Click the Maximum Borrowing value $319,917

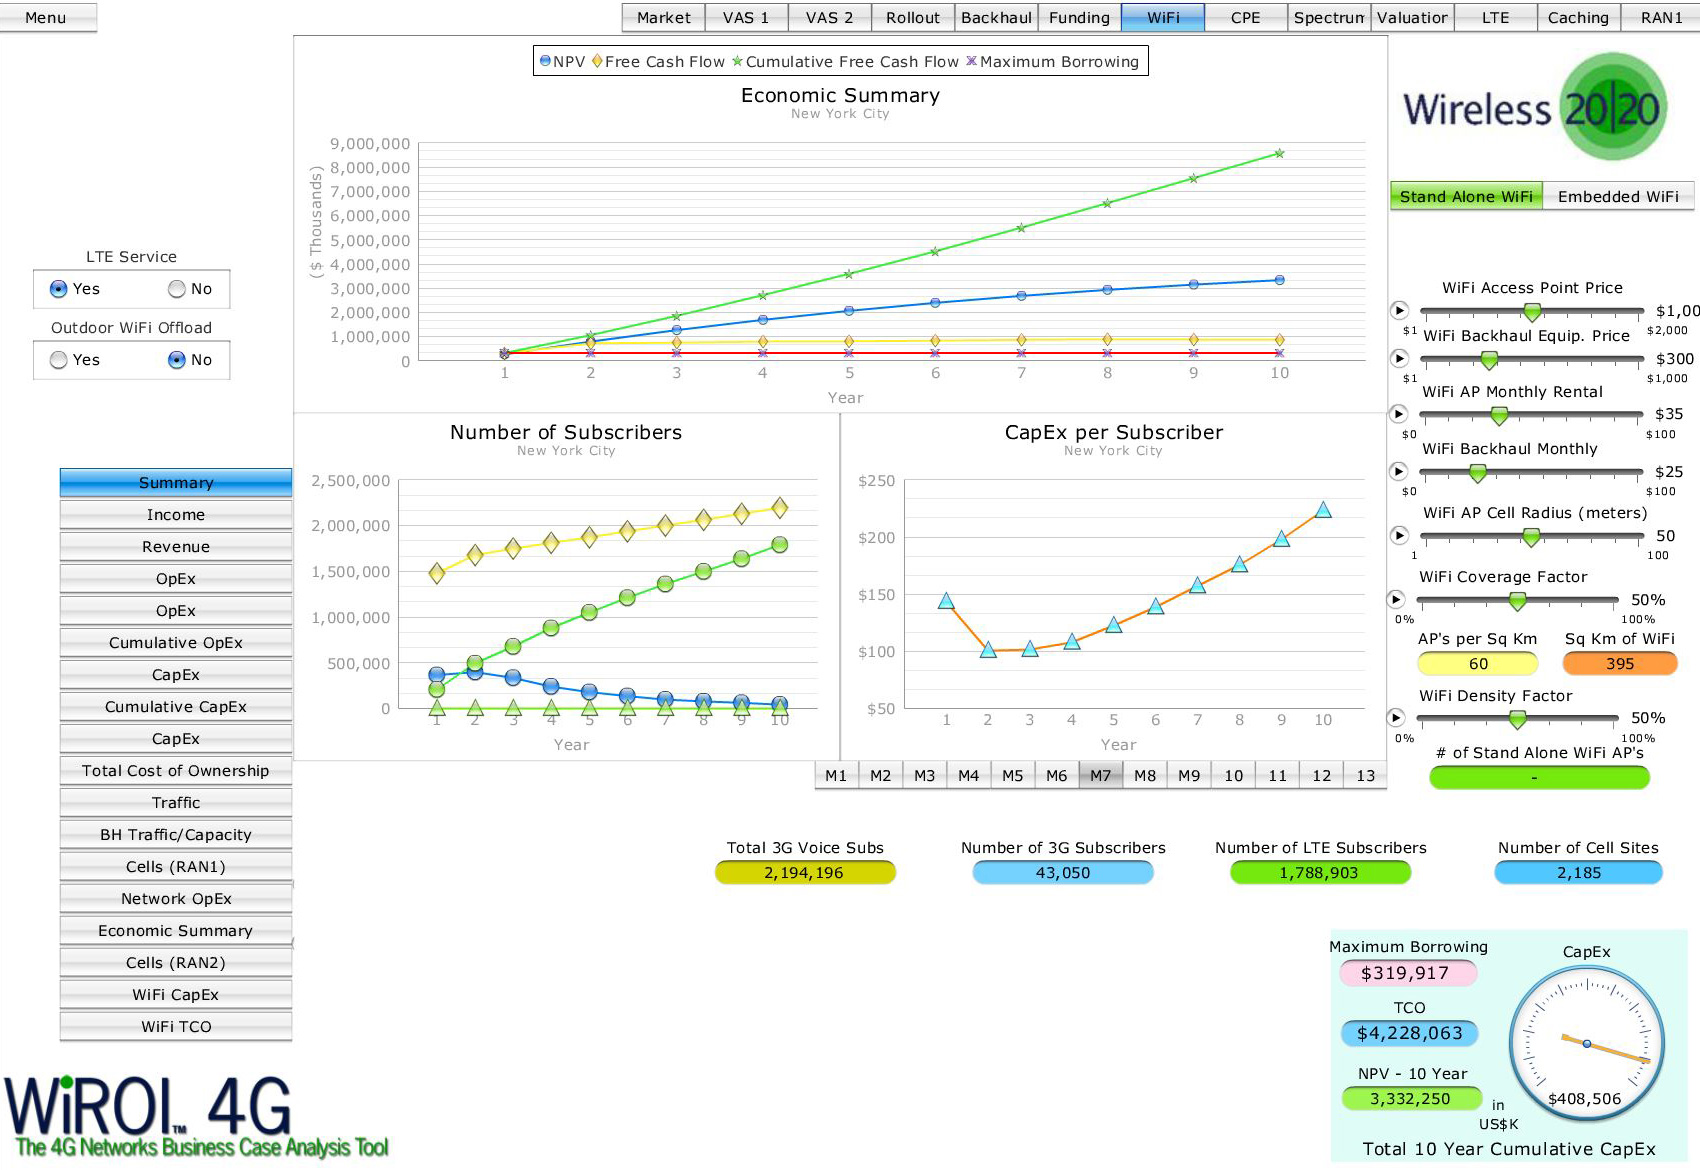[1408, 973]
